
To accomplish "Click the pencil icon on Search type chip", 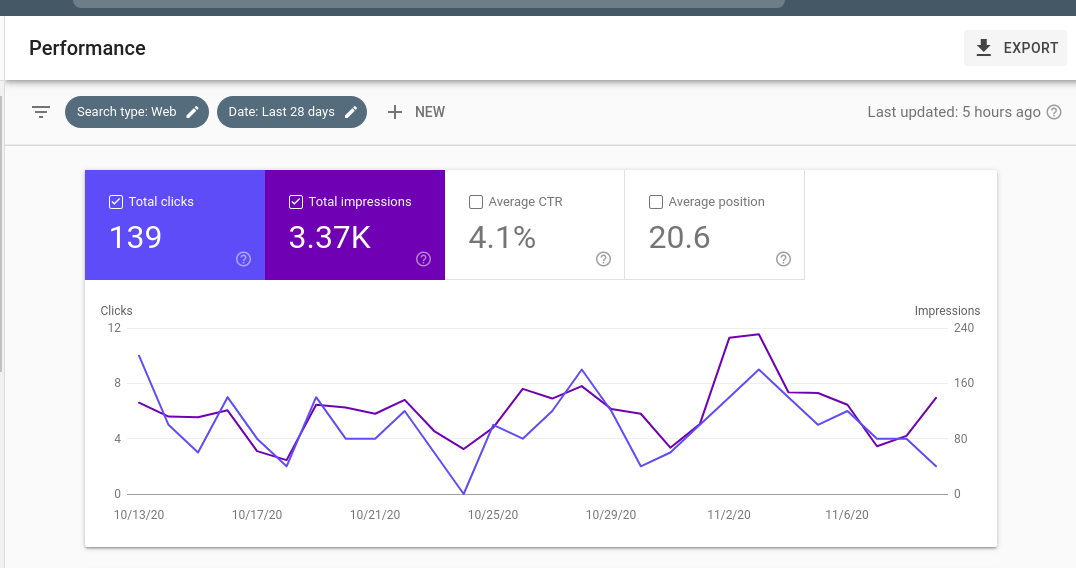I will coord(193,112).
